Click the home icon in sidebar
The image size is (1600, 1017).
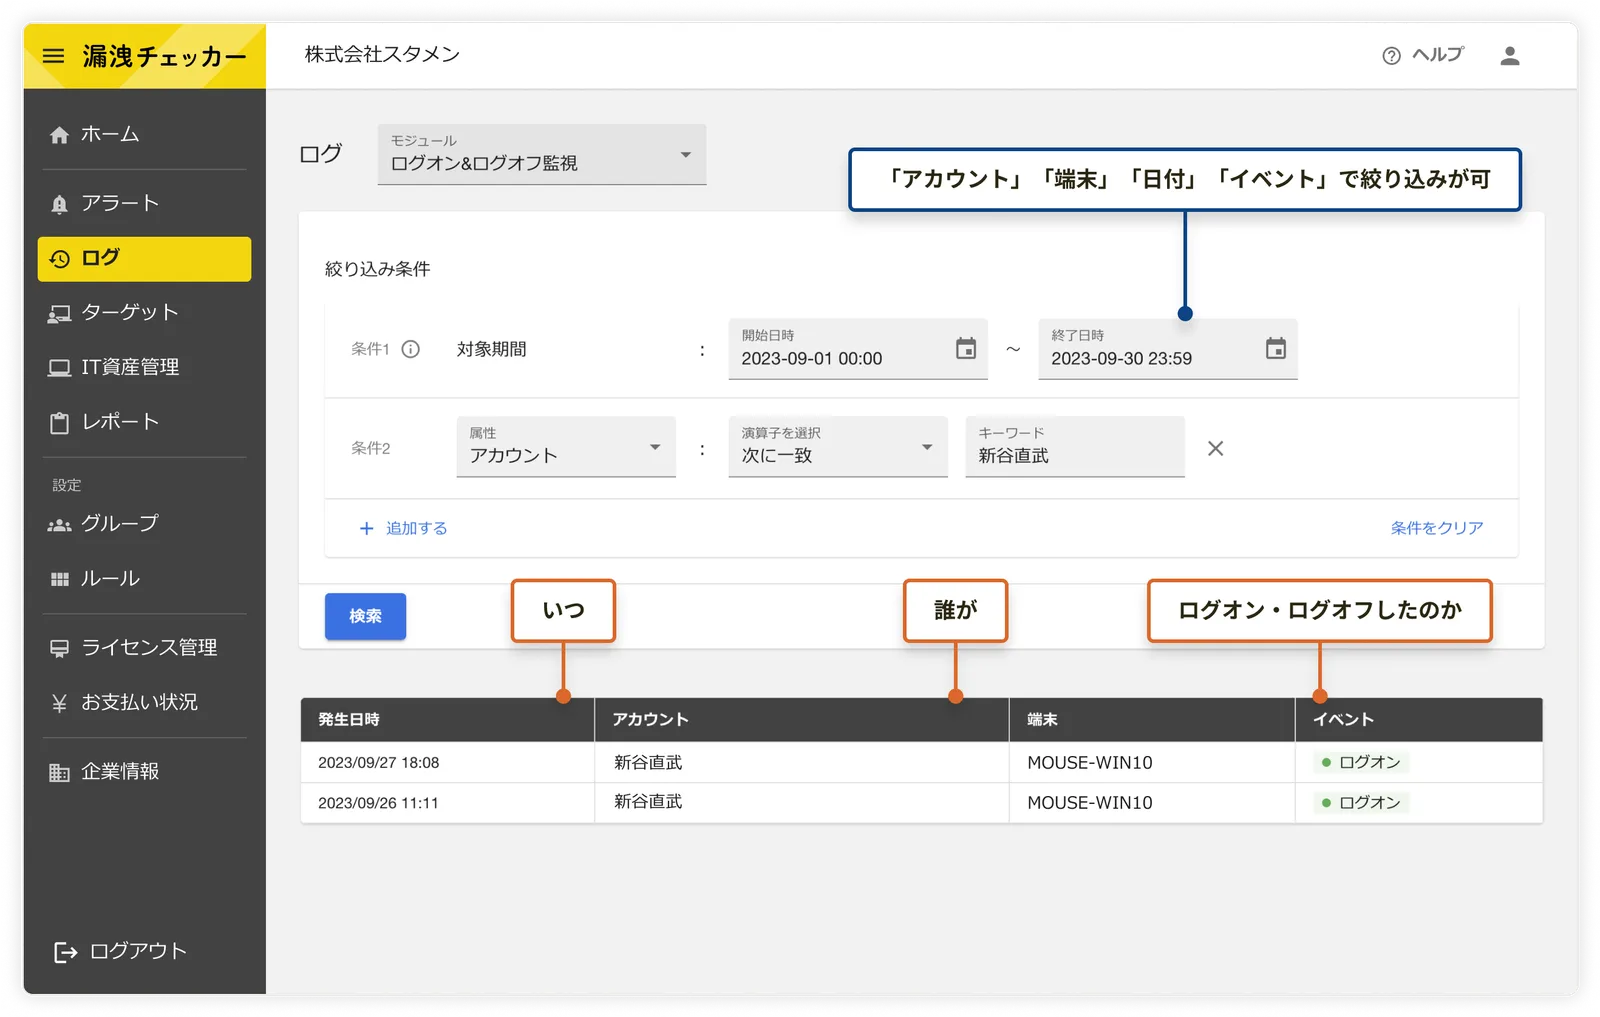click(x=60, y=135)
